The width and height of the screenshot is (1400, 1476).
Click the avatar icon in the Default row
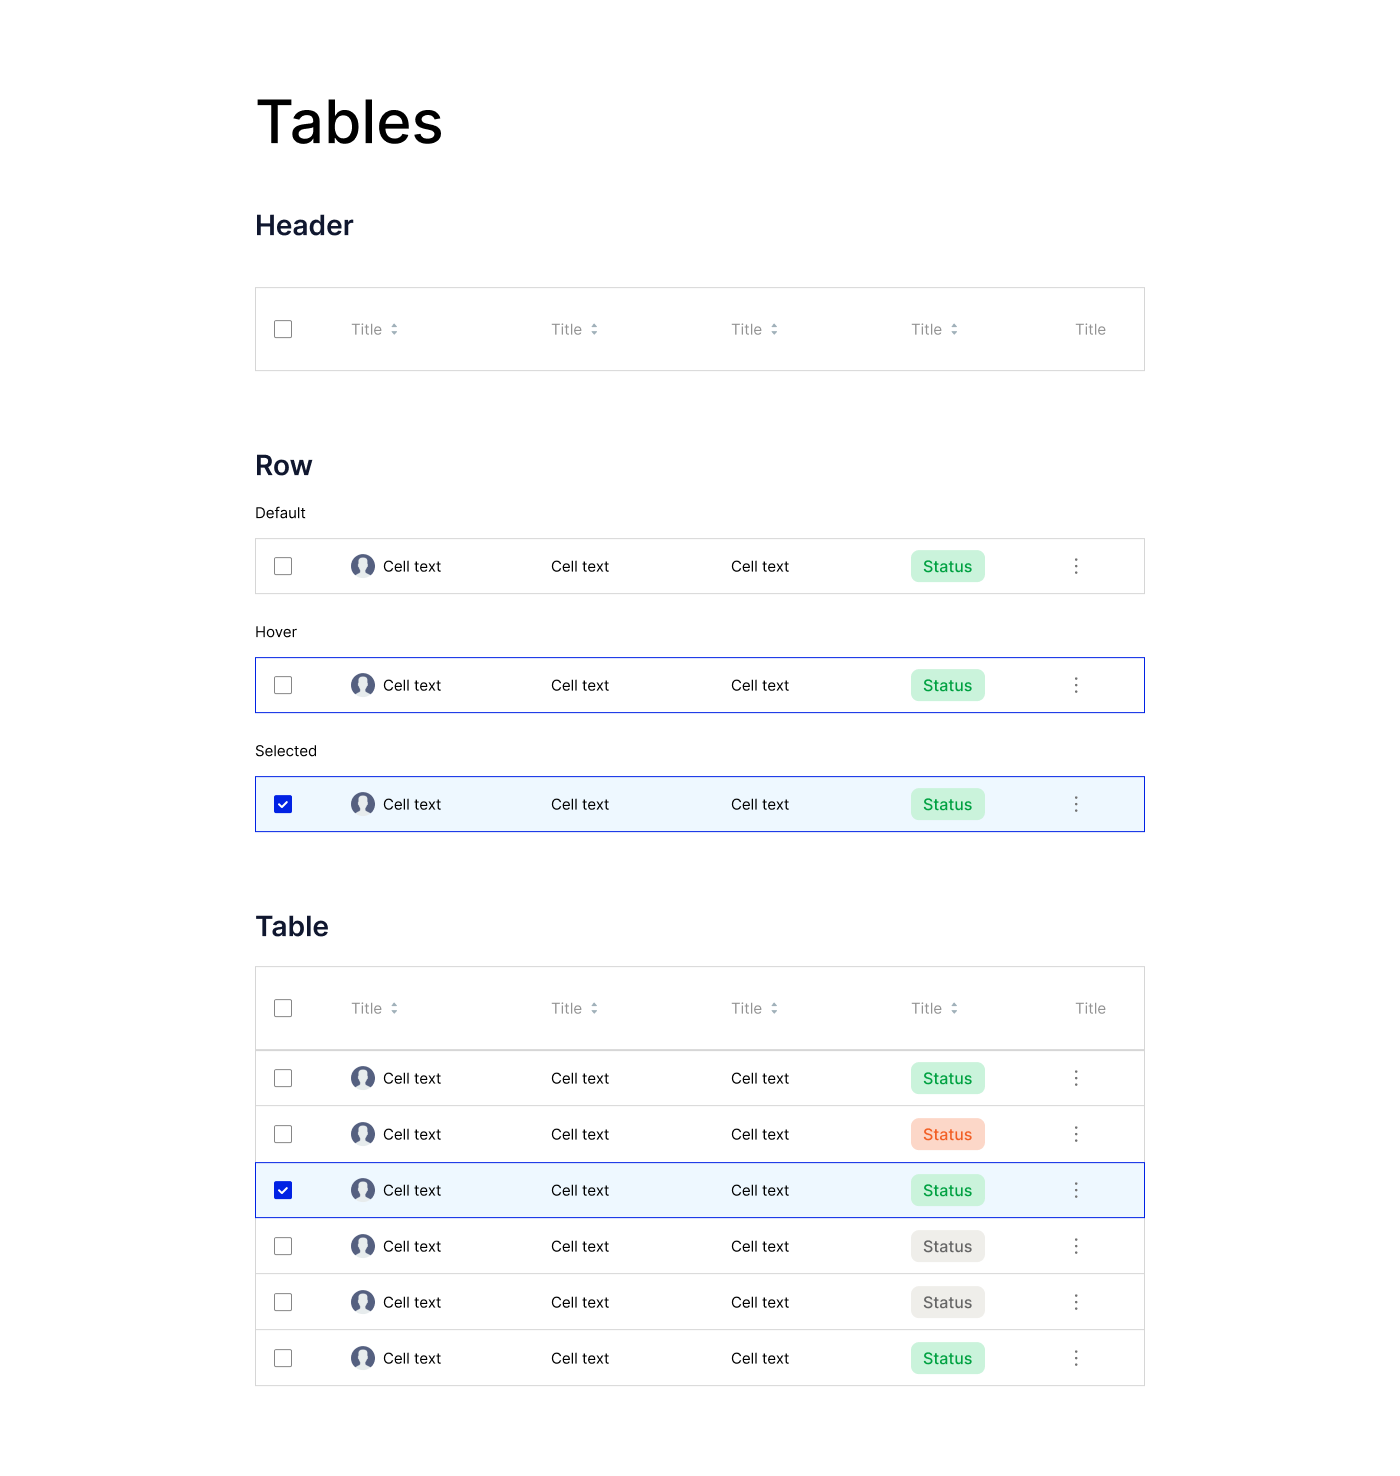(363, 566)
